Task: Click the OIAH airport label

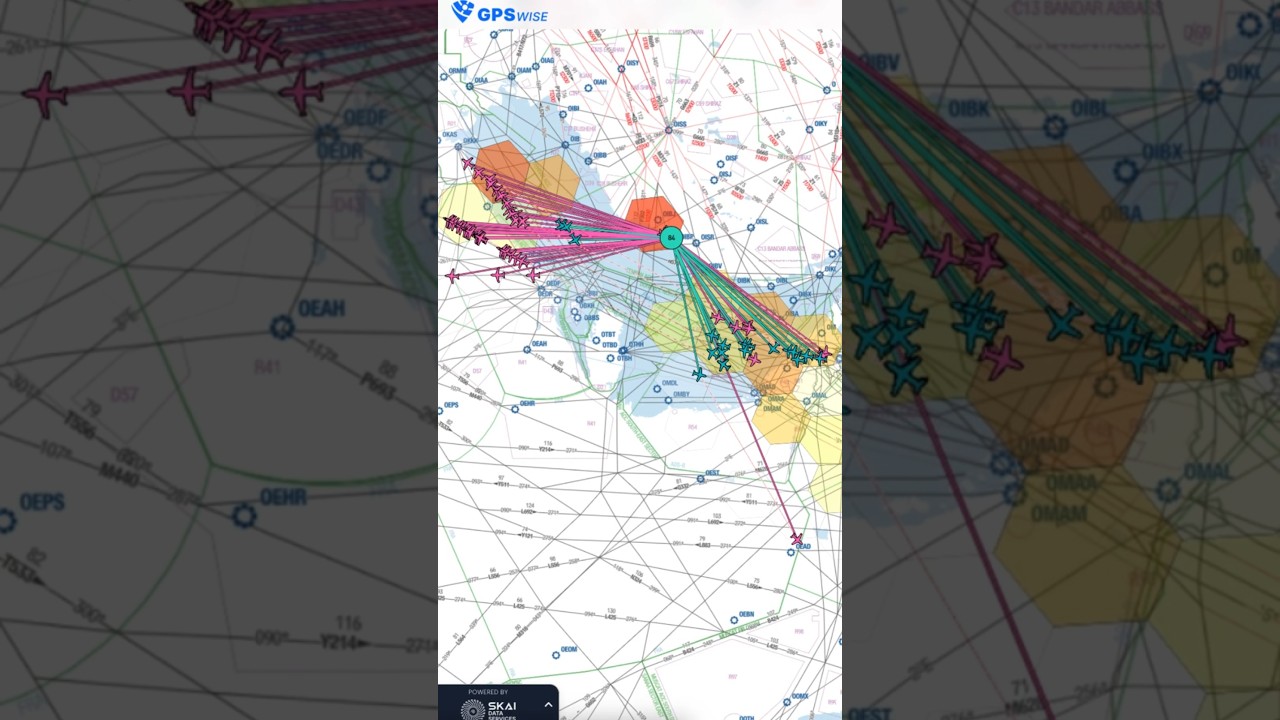Action: (600, 82)
